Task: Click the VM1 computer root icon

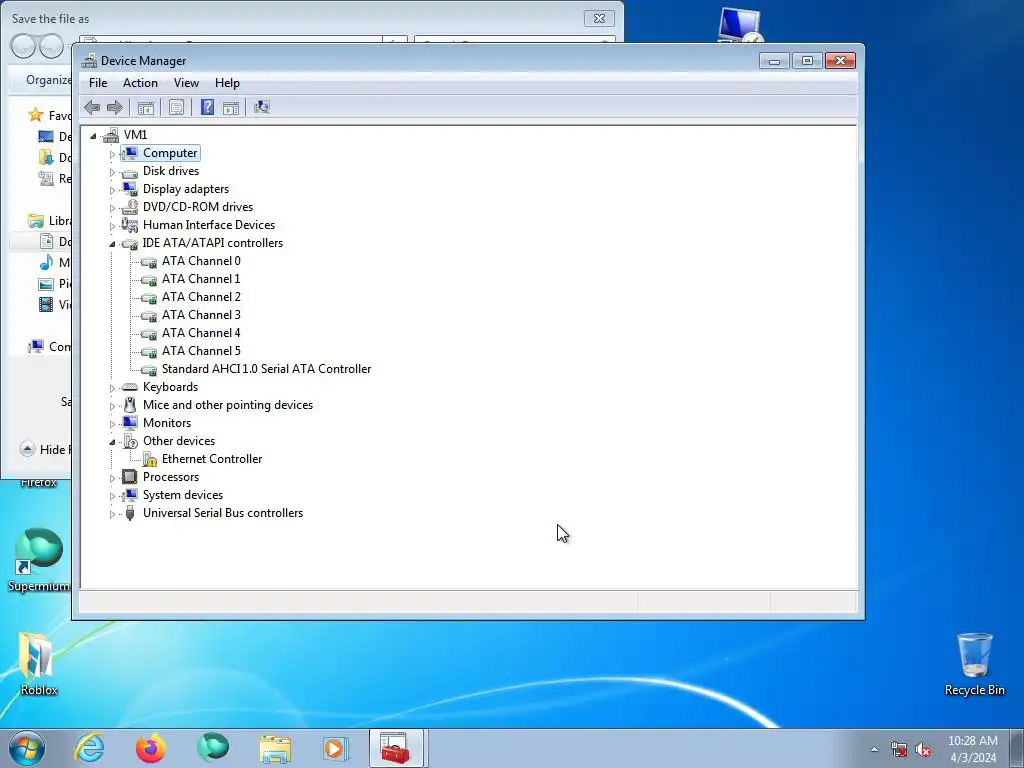Action: (x=111, y=135)
